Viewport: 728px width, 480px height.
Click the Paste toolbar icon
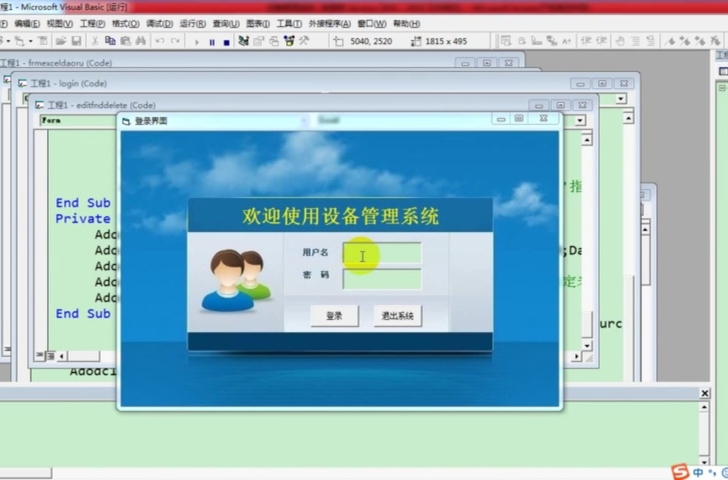(125, 41)
